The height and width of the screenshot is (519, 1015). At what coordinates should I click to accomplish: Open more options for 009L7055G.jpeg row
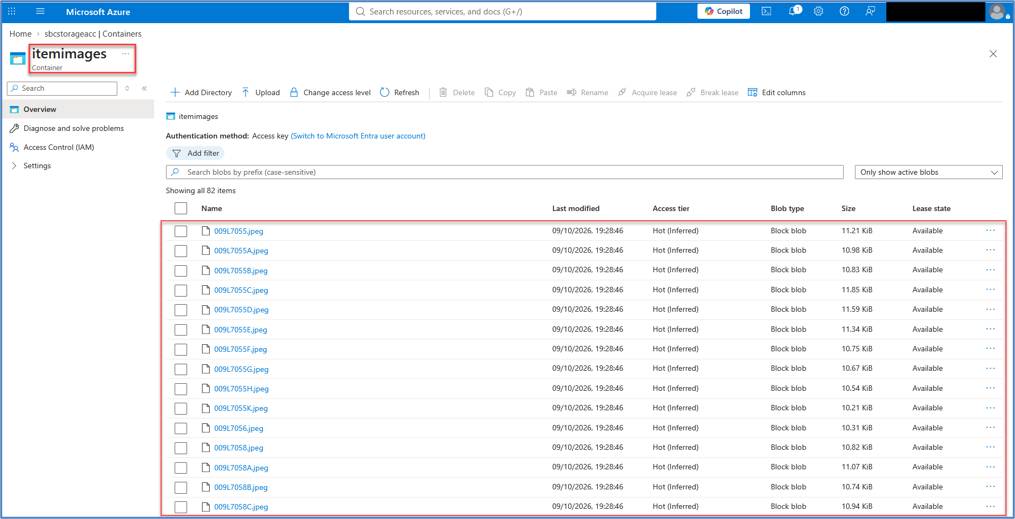click(990, 368)
